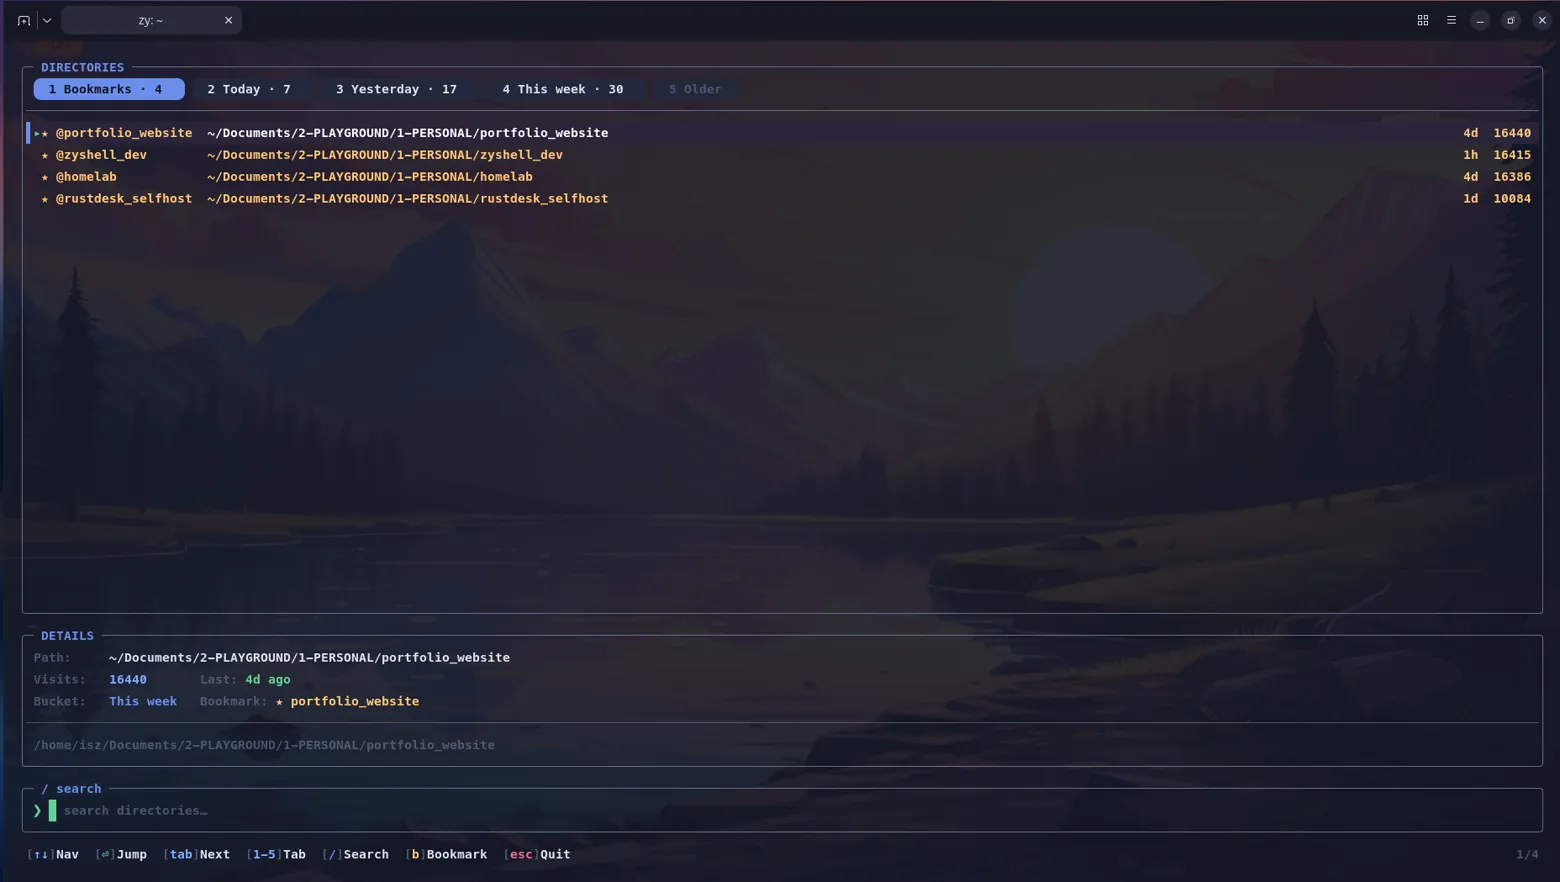Click the esc Quit shortcut hint
This screenshot has height=882, width=1560.
(537, 854)
